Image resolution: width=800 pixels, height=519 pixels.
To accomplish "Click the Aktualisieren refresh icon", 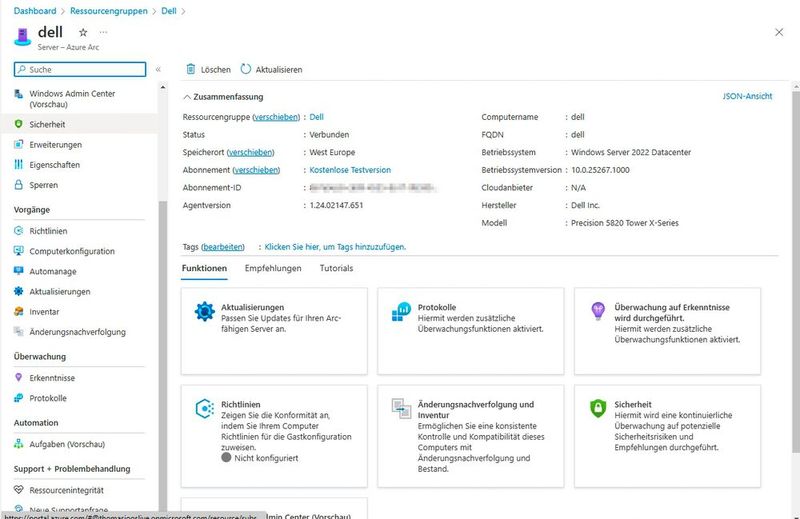I will tap(246, 69).
